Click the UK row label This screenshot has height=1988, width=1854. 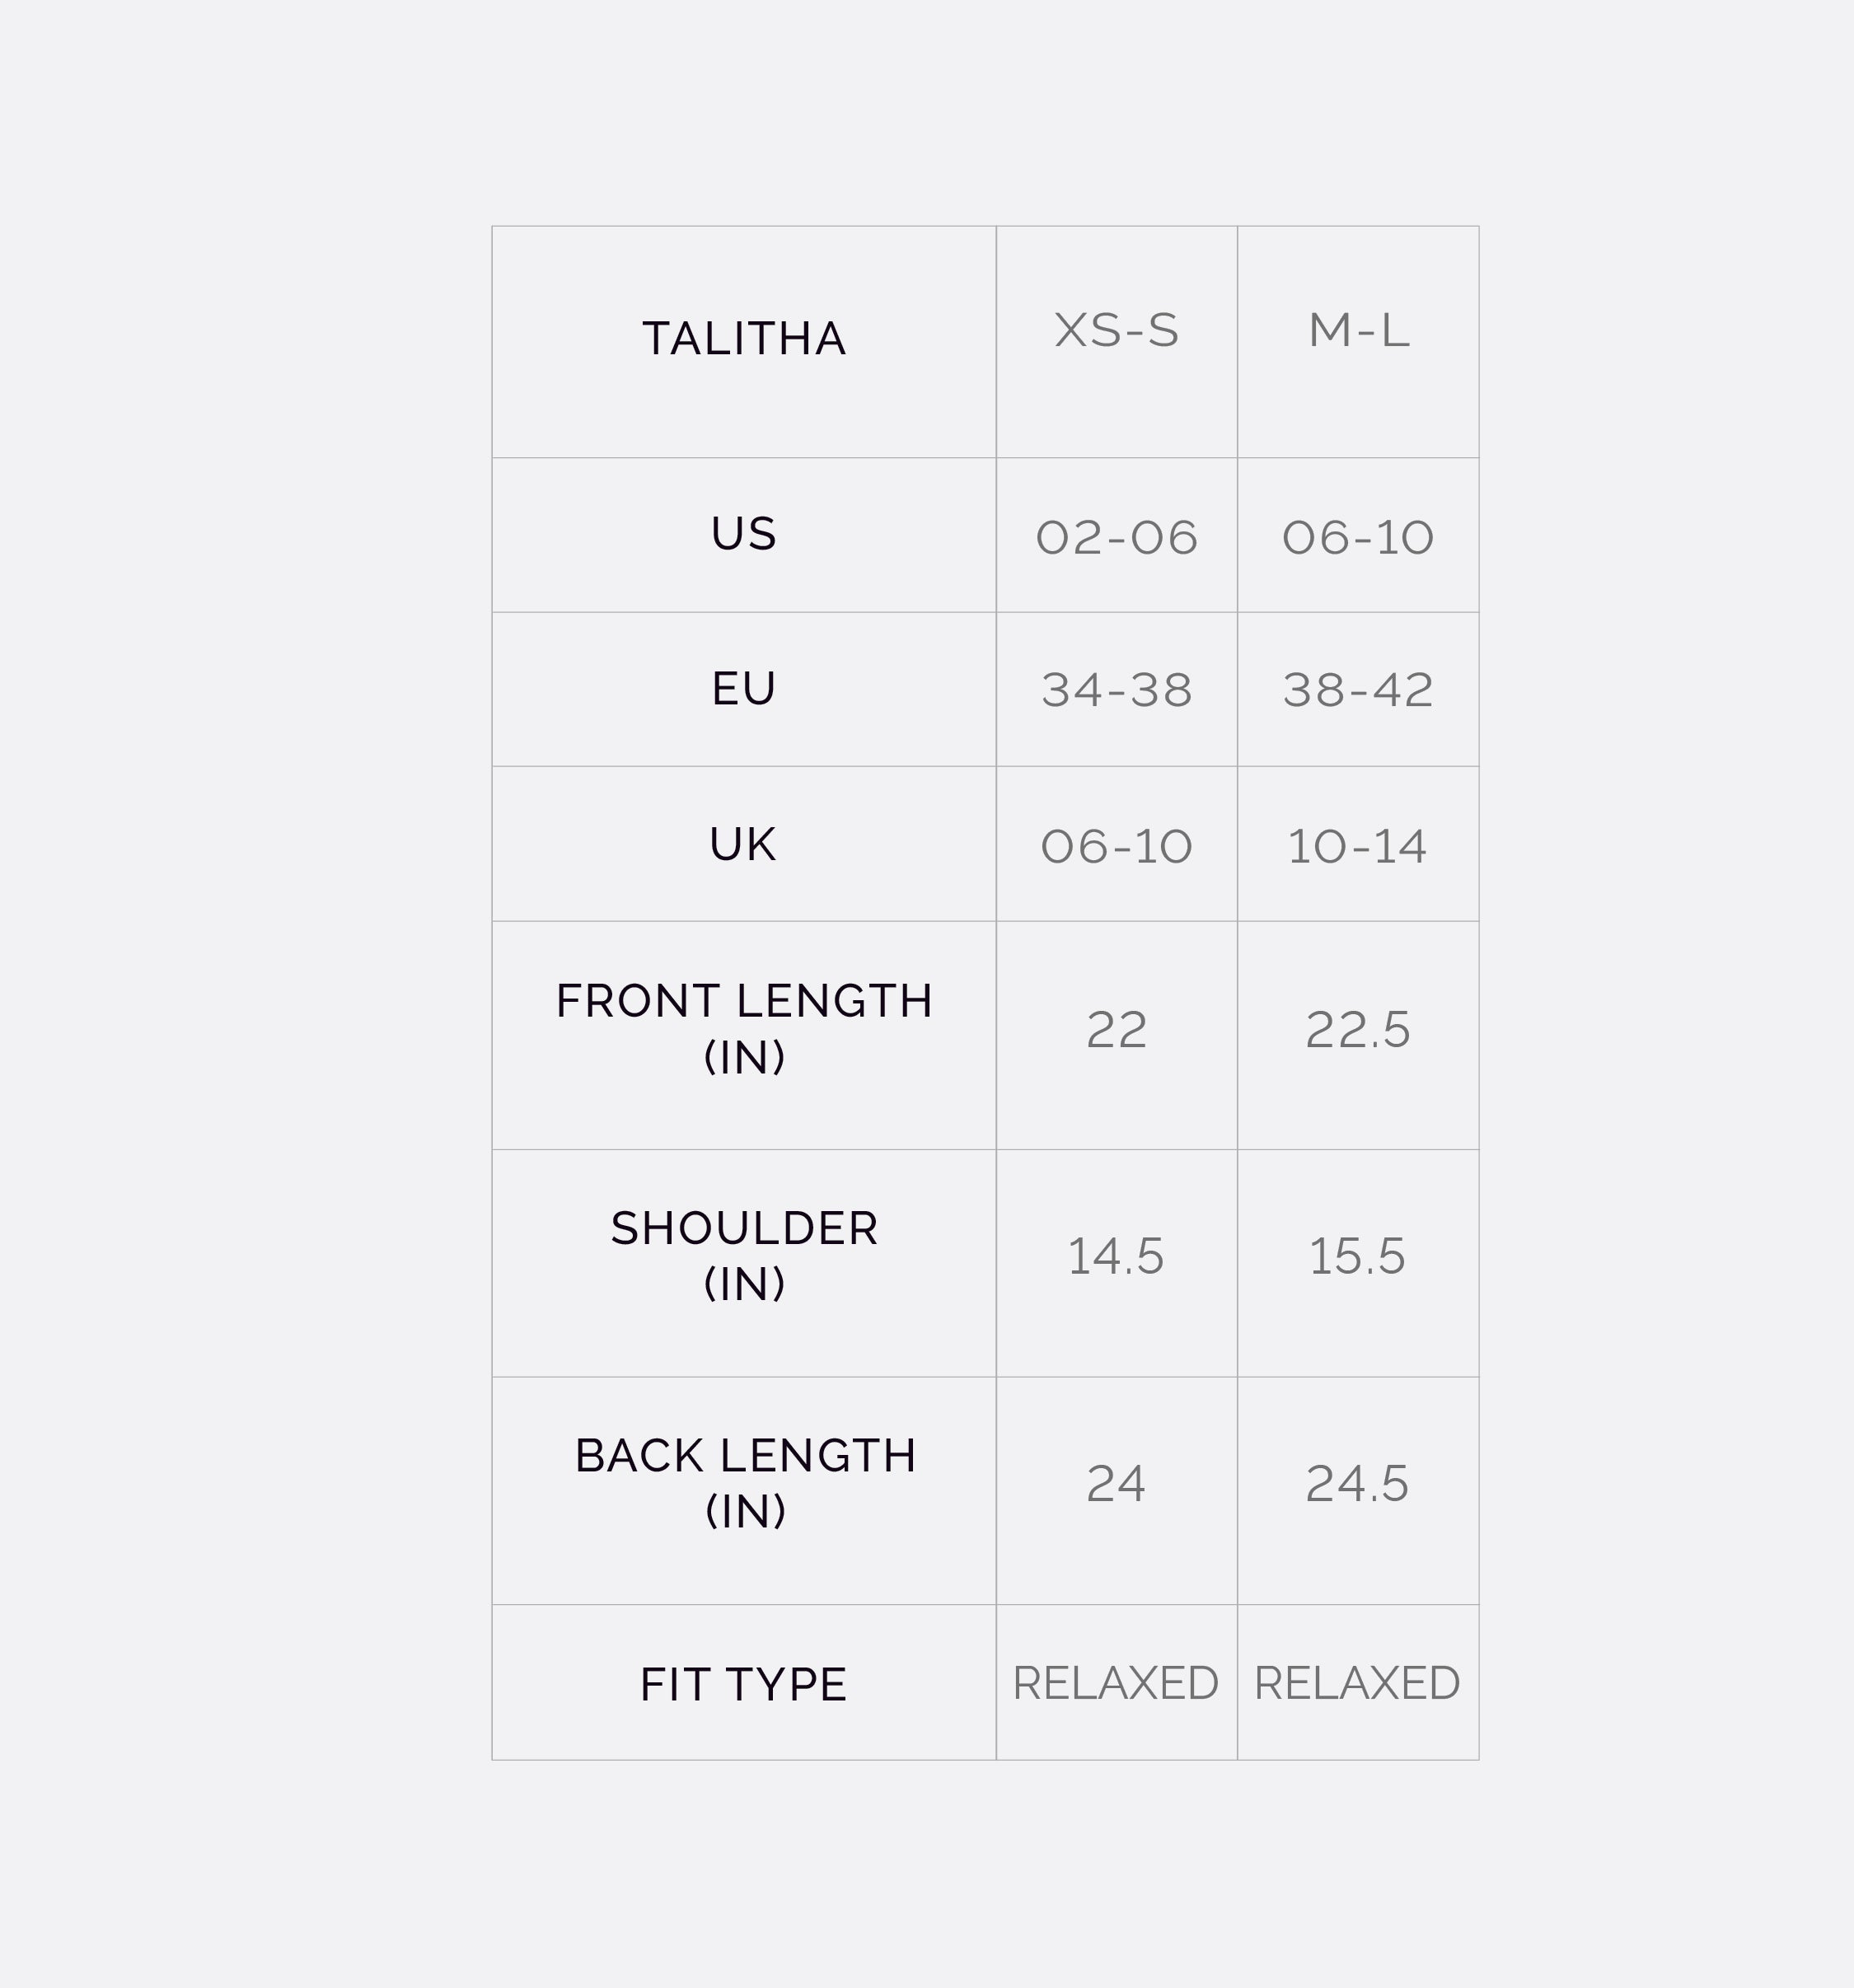point(744,845)
